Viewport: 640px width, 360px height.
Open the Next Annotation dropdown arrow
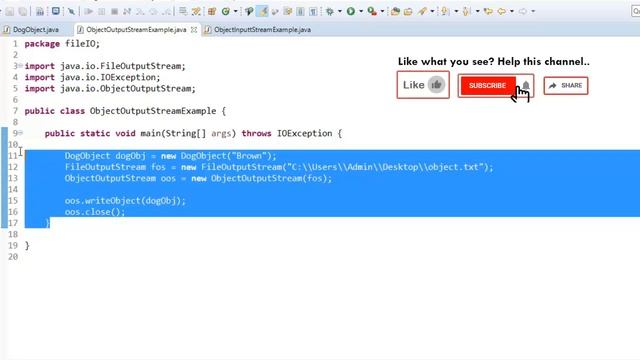456,11
